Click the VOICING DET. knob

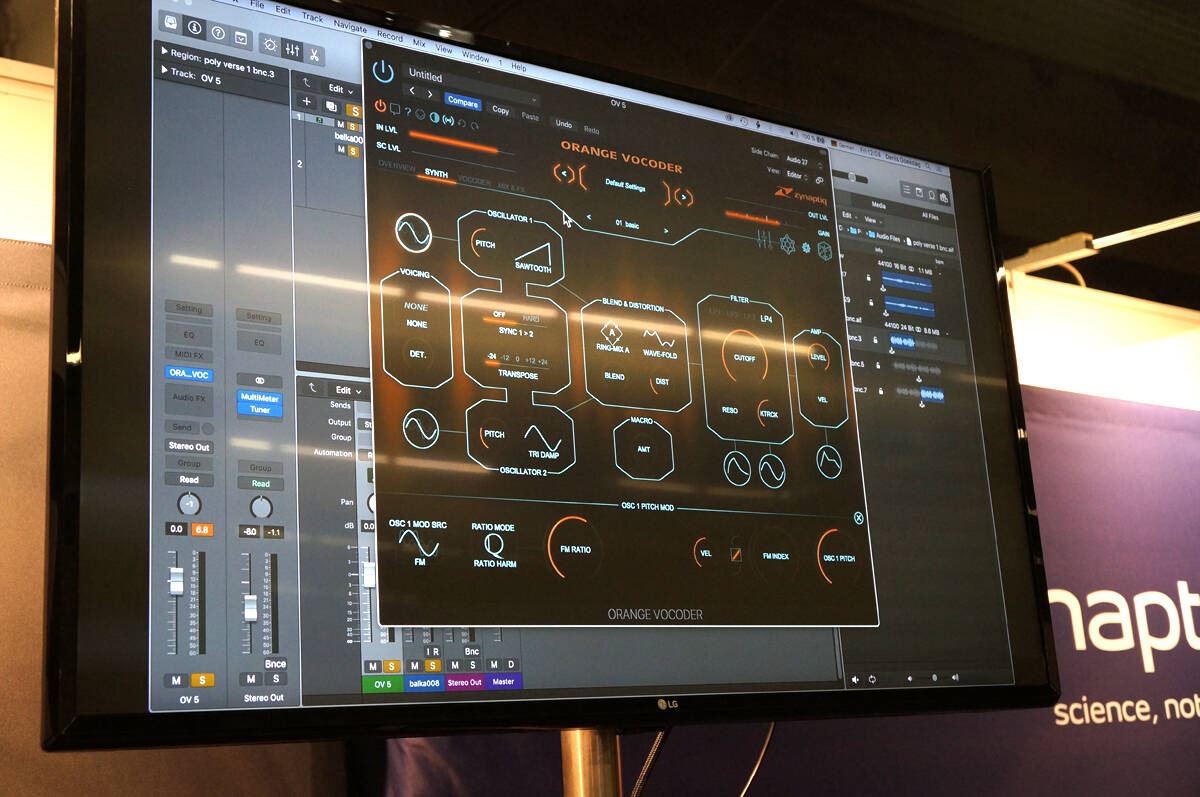(416, 353)
